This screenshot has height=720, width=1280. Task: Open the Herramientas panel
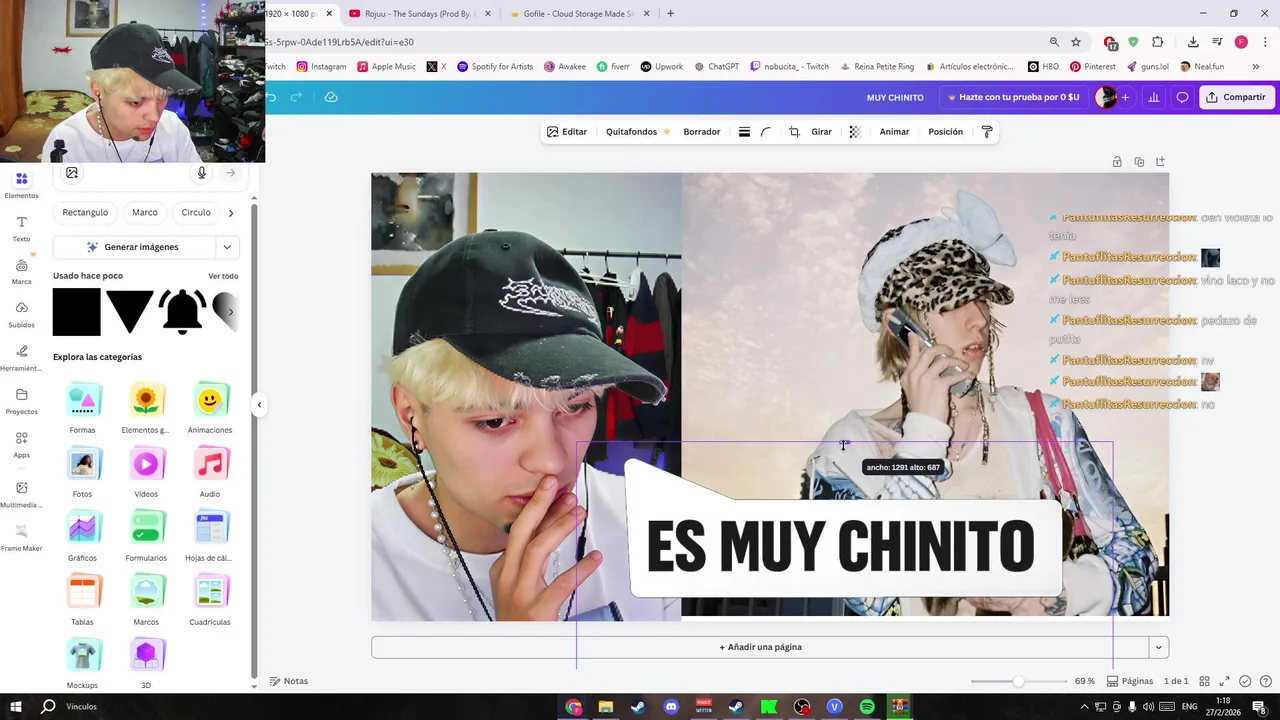pos(21,358)
